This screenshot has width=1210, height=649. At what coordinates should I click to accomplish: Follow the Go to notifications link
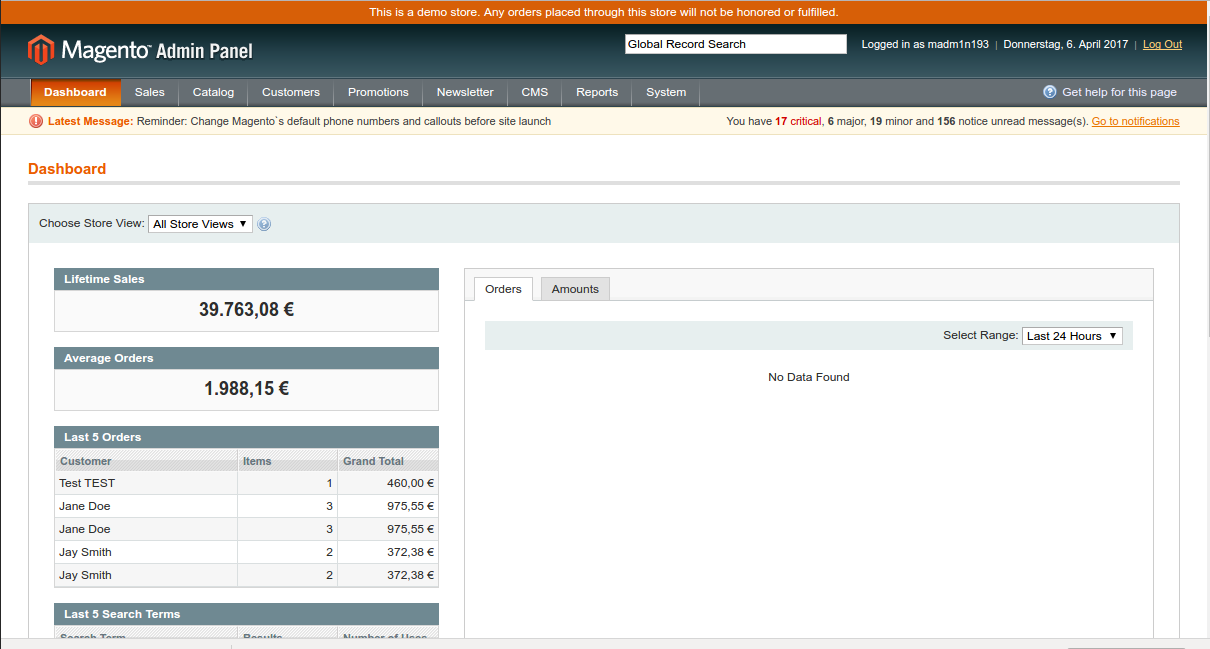(x=1135, y=121)
